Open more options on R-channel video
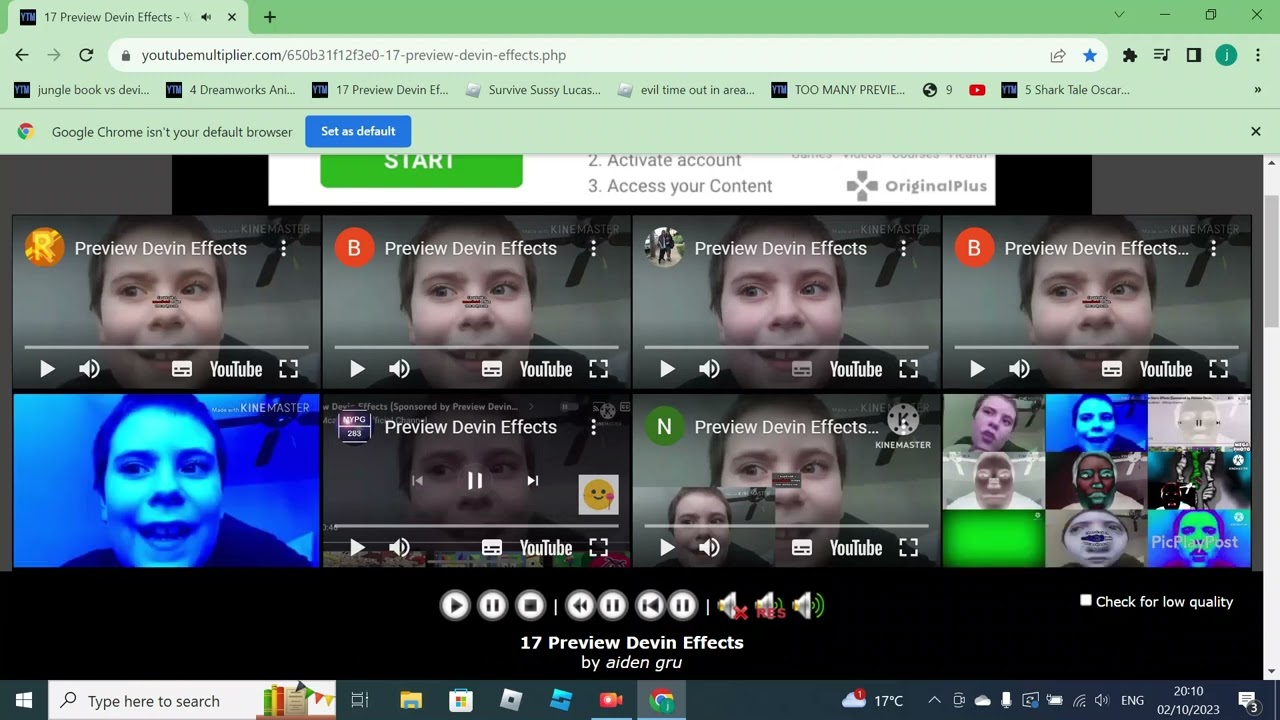 click(283, 248)
